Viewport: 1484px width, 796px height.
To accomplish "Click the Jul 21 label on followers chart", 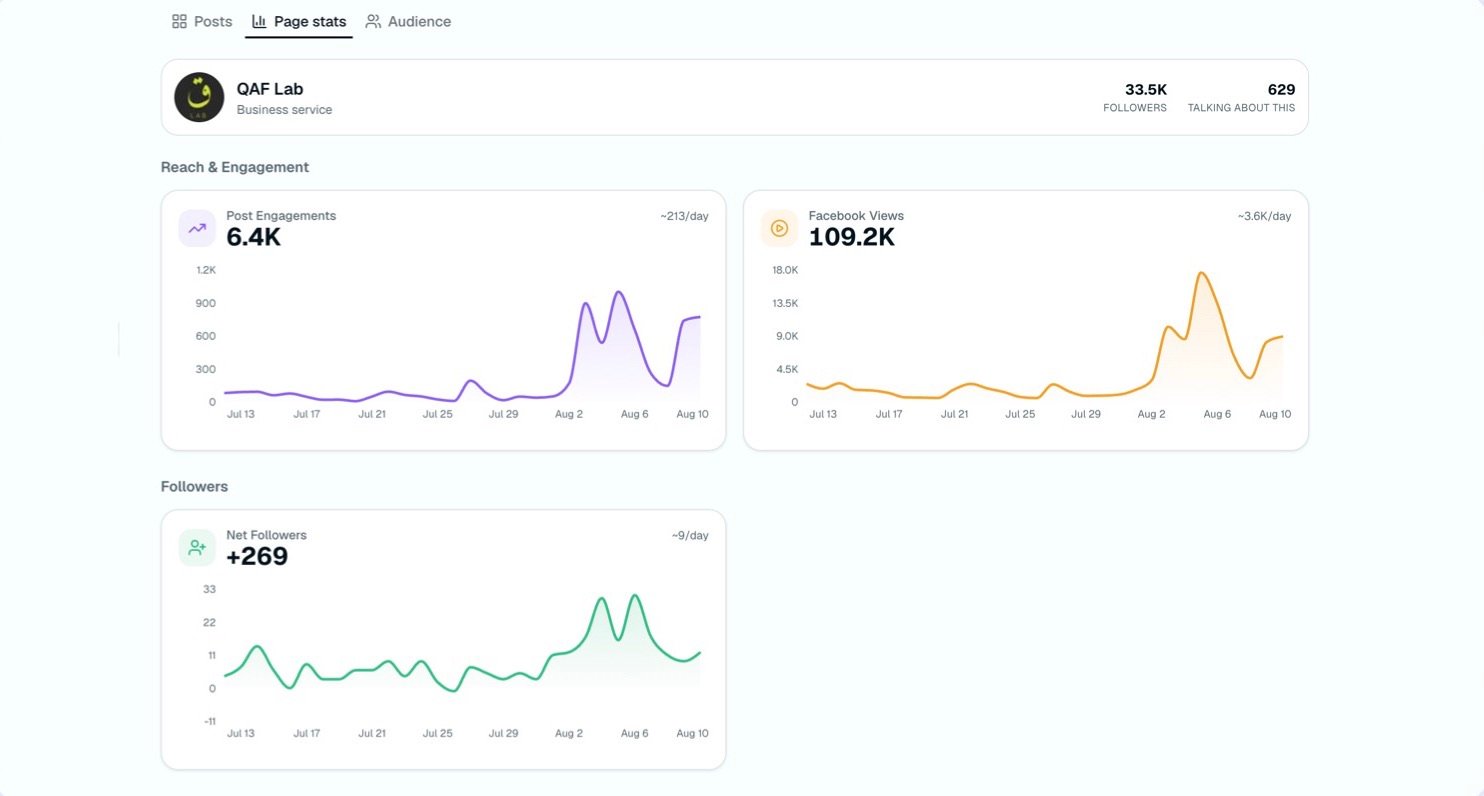I will pyautogui.click(x=372, y=733).
